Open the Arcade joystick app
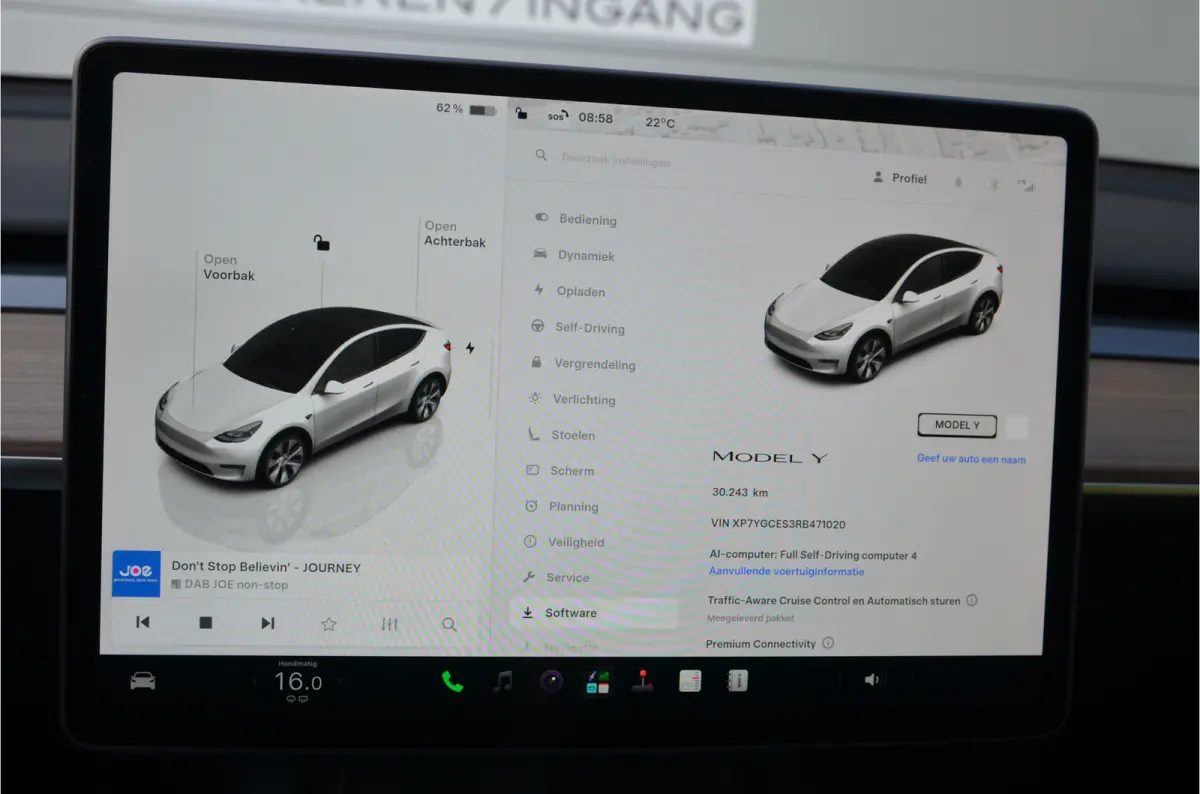1200x794 pixels. point(643,681)
